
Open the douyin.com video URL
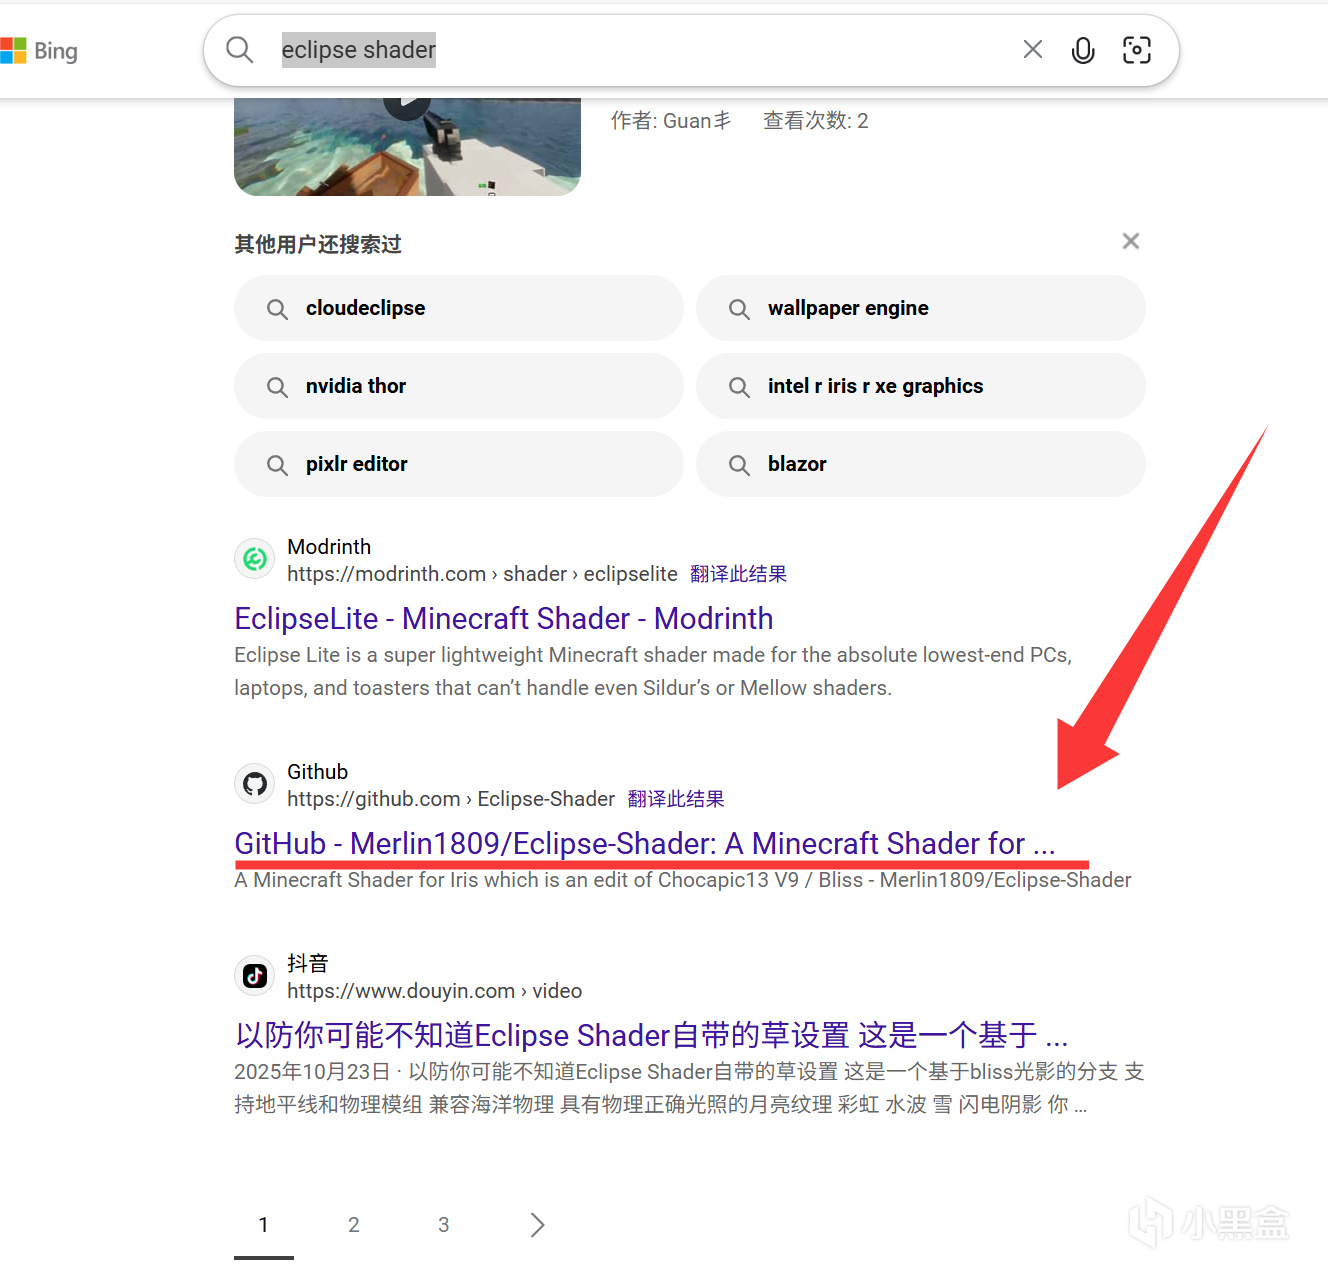click(434, 991)
